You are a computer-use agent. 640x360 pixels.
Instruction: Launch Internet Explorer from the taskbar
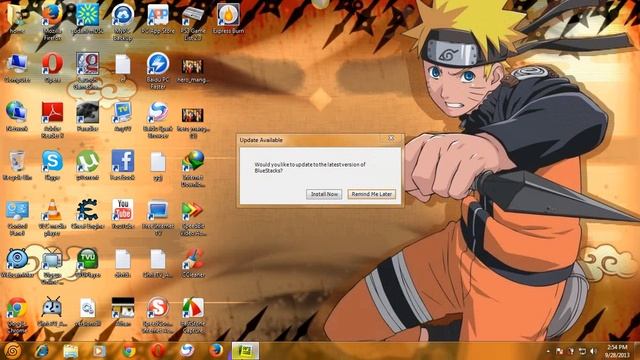42,351
